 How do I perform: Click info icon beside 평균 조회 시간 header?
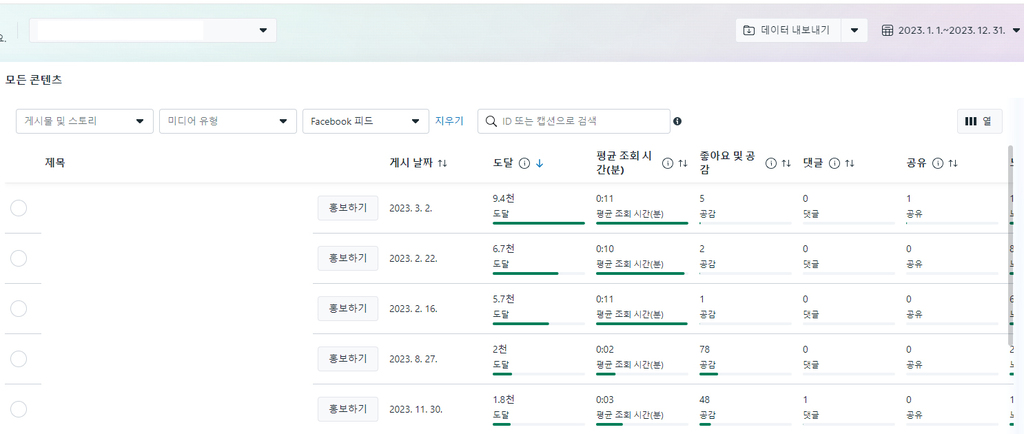[x=667, y=164]
